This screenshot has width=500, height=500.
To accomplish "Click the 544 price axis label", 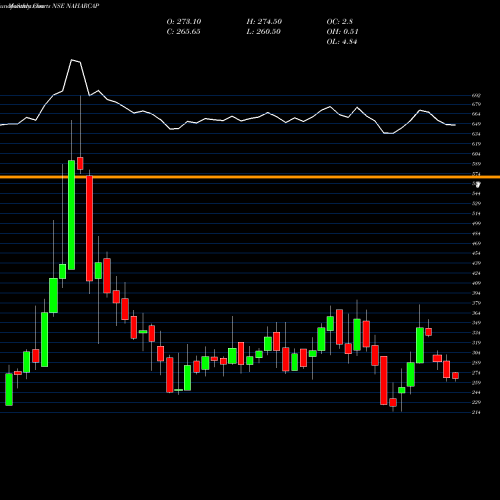I will tap(476, 194).
